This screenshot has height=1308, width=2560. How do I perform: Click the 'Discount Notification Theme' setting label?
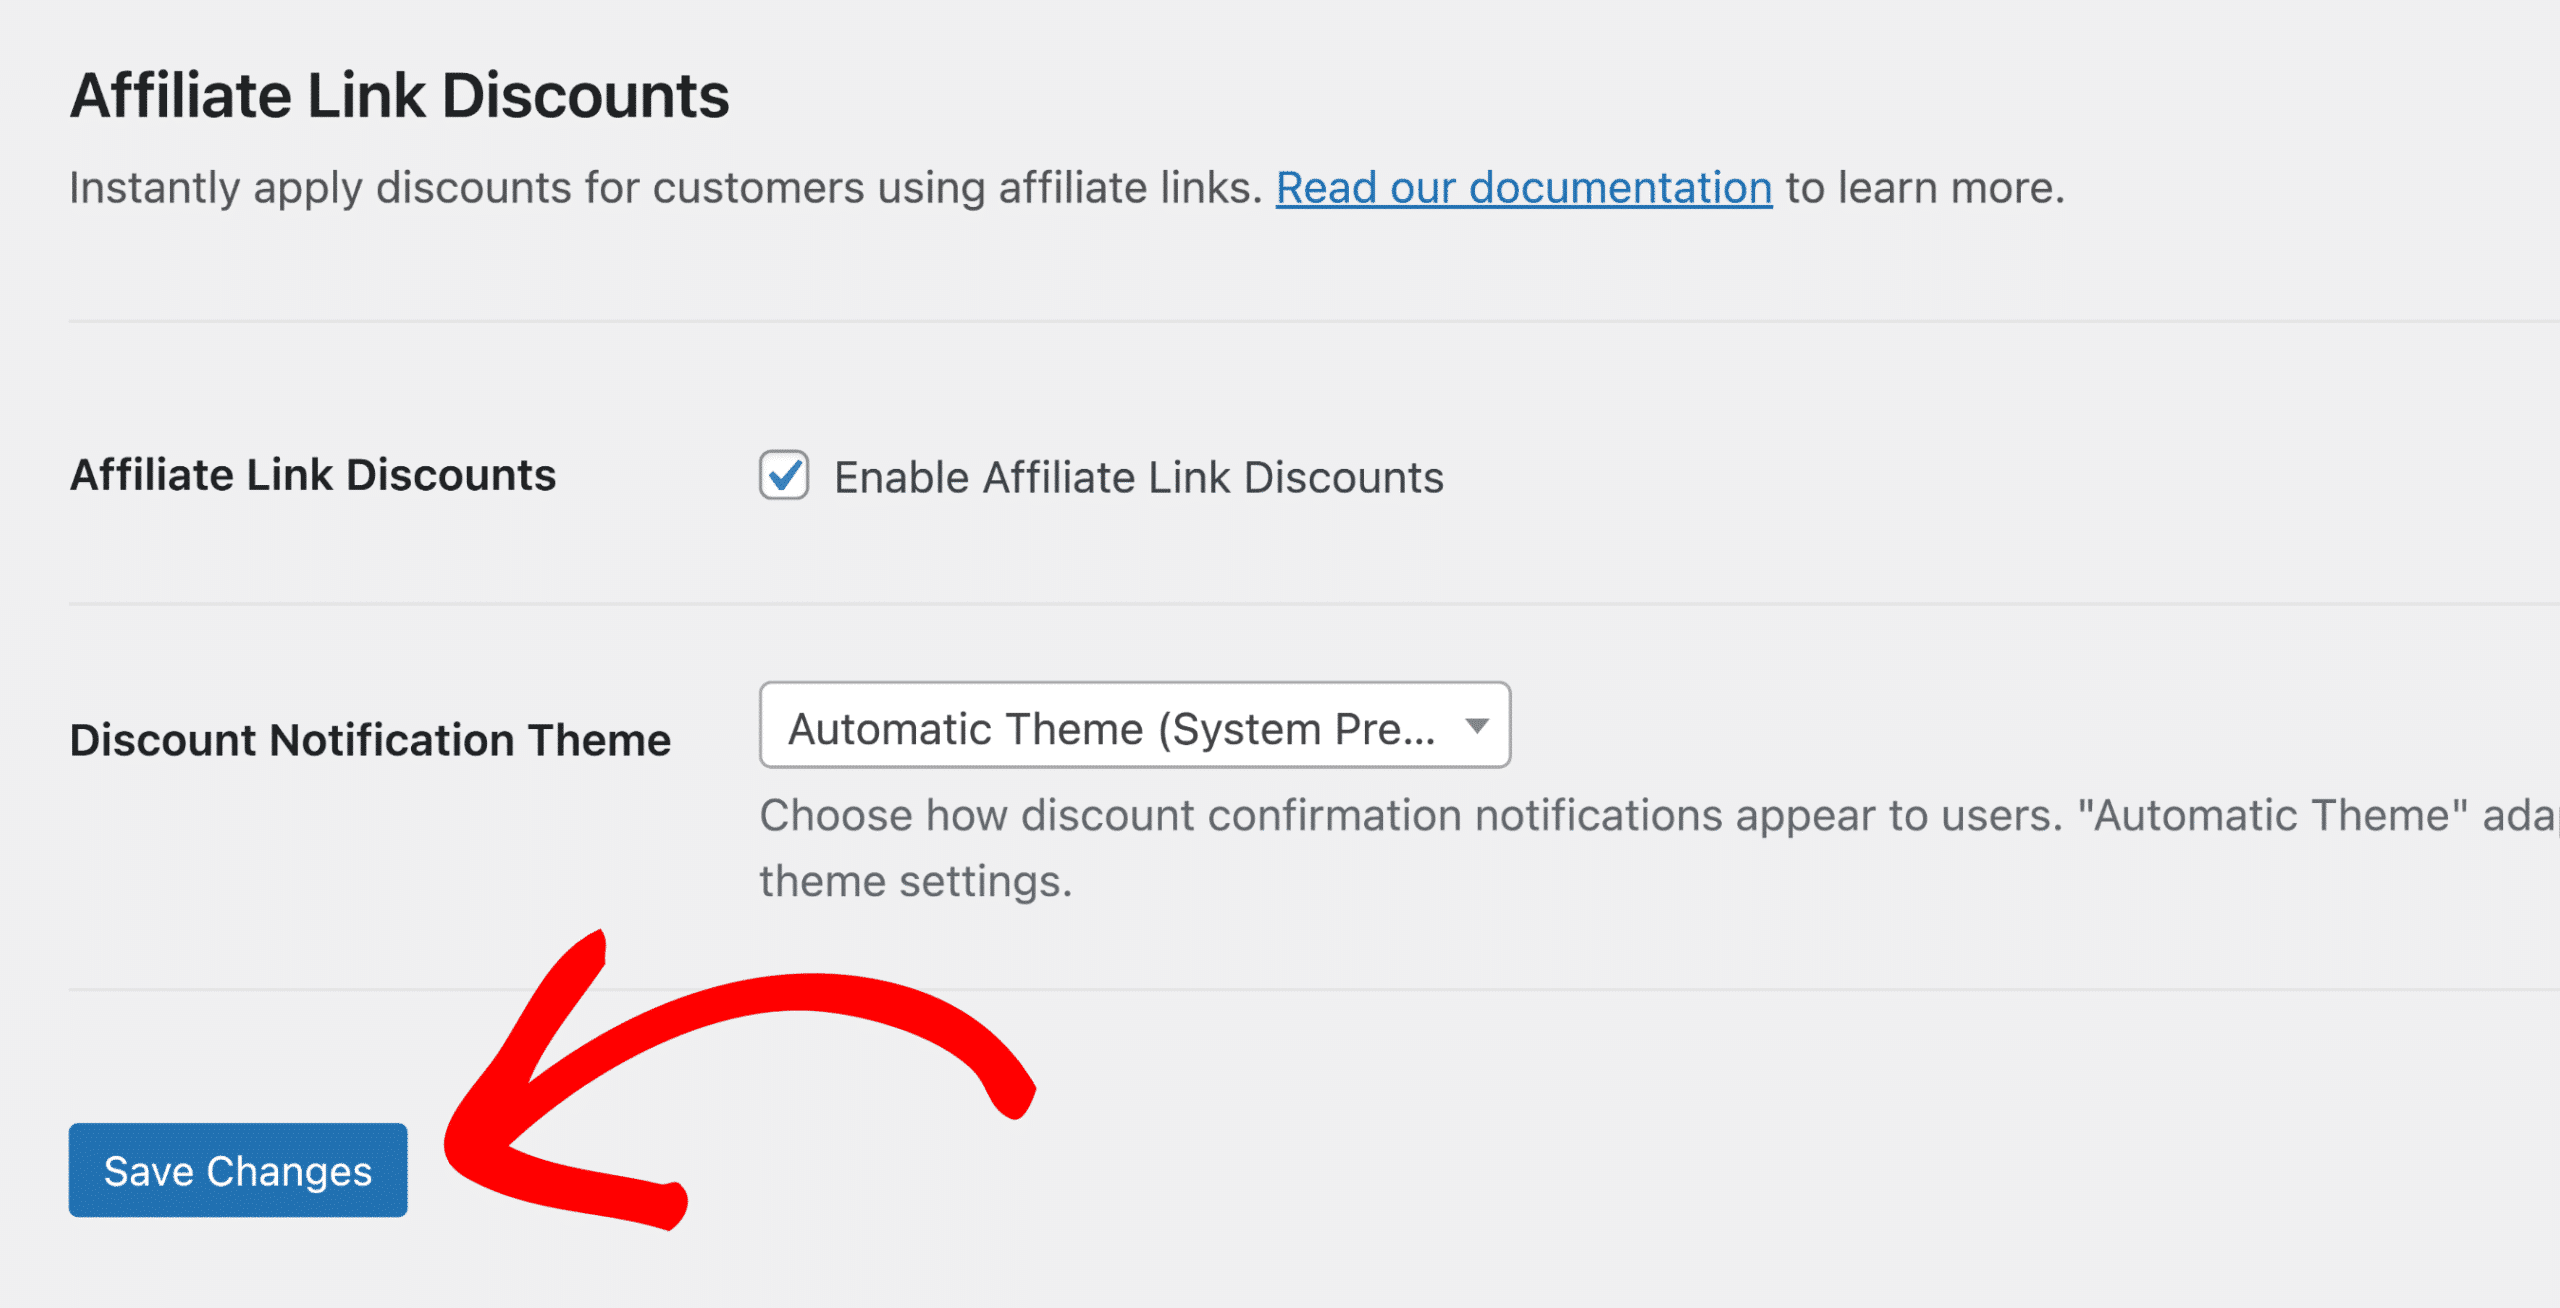coord(370,740)
